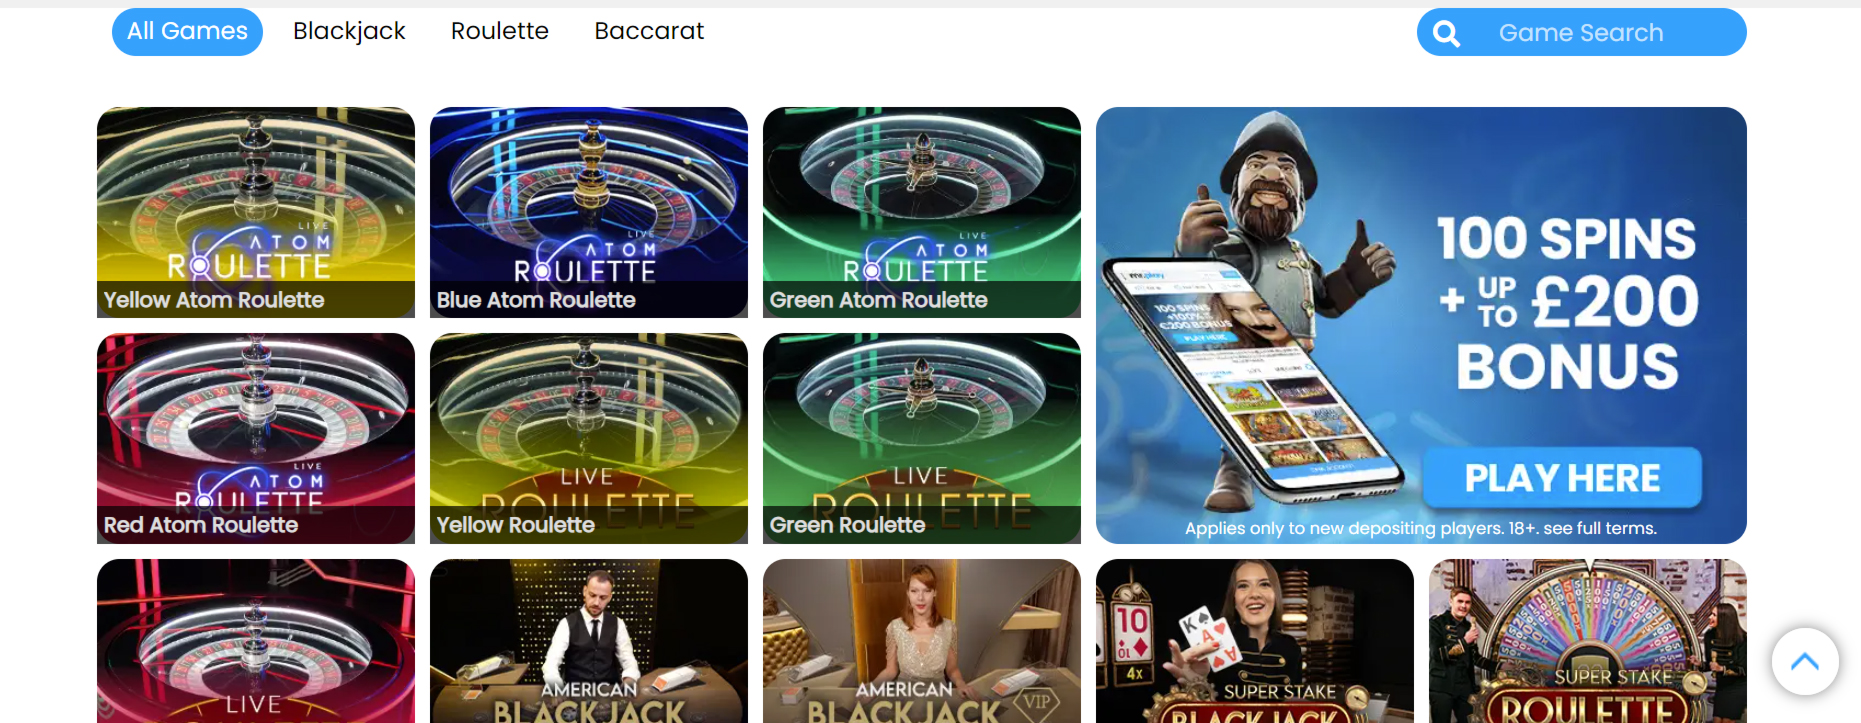Image resolution: width=1861 pixels, height=723 pixels.
Task: Launch Blue Atom Roulette game
Action: tap(589, 212)
